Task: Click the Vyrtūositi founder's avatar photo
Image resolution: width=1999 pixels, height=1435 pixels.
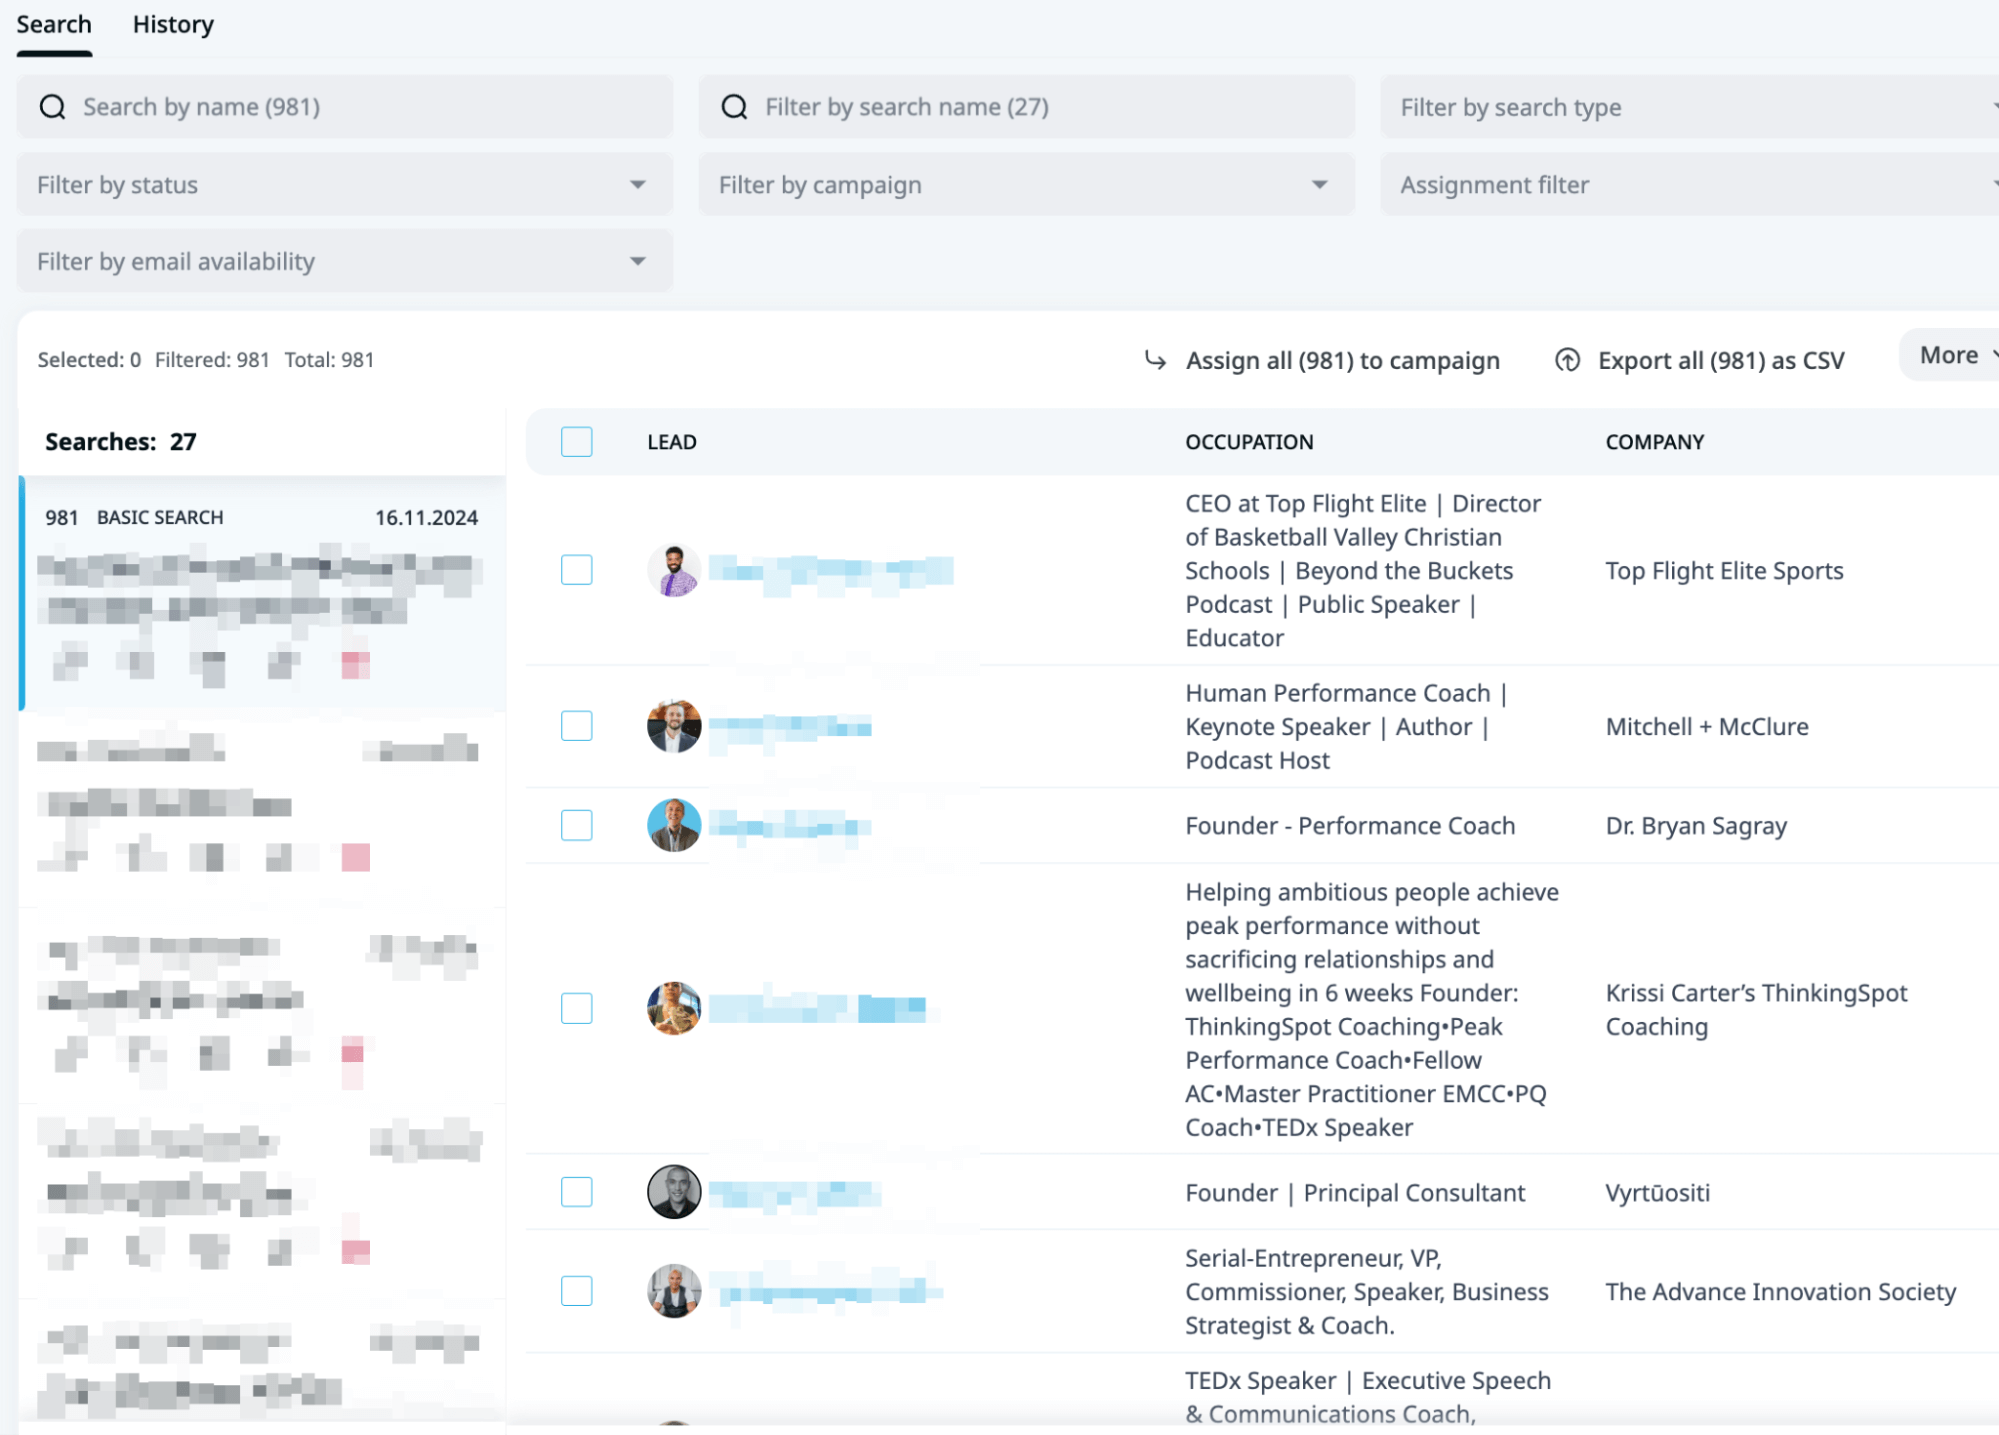Action: point(674,1192)
